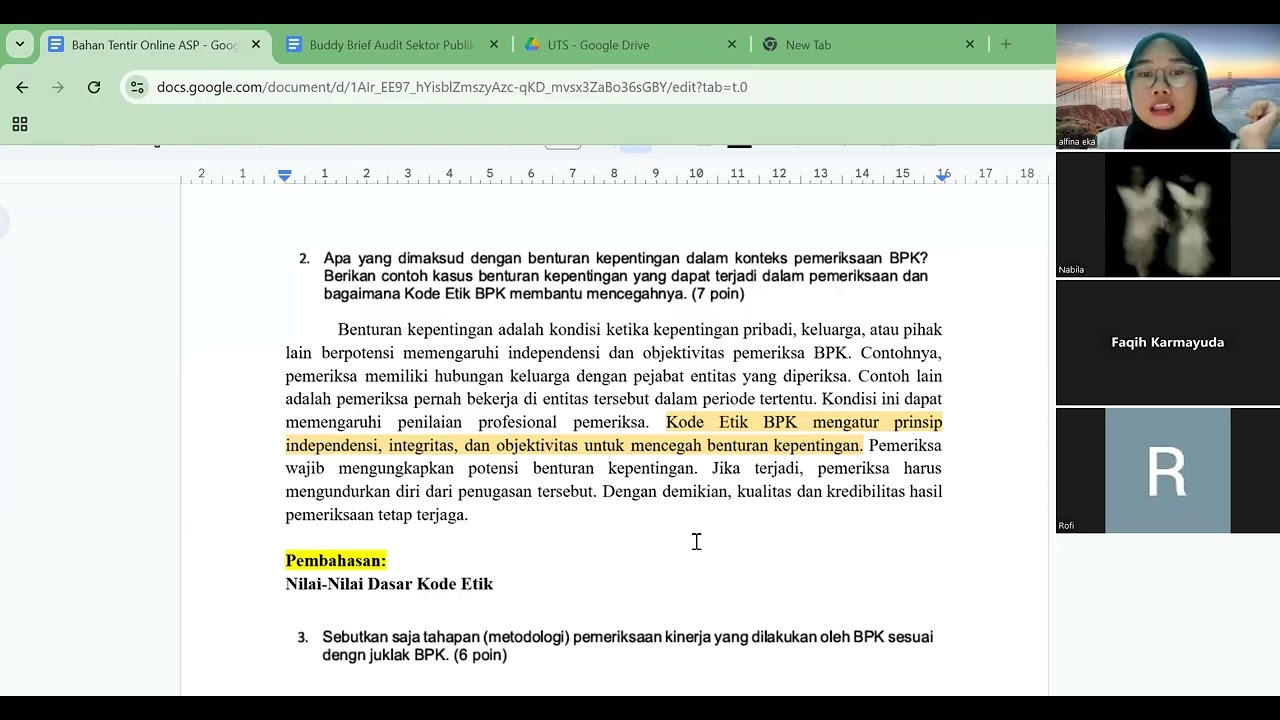Click 'wajib mengungkapkan potensi benturan kepentingan'

(491, 468)
